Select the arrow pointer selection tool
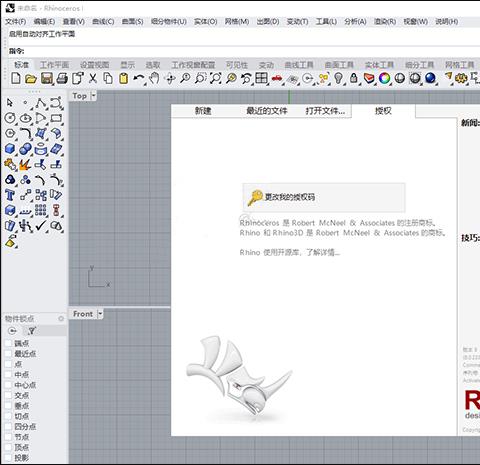The width and height of the screenshot is (480, 465). point(10,103)
